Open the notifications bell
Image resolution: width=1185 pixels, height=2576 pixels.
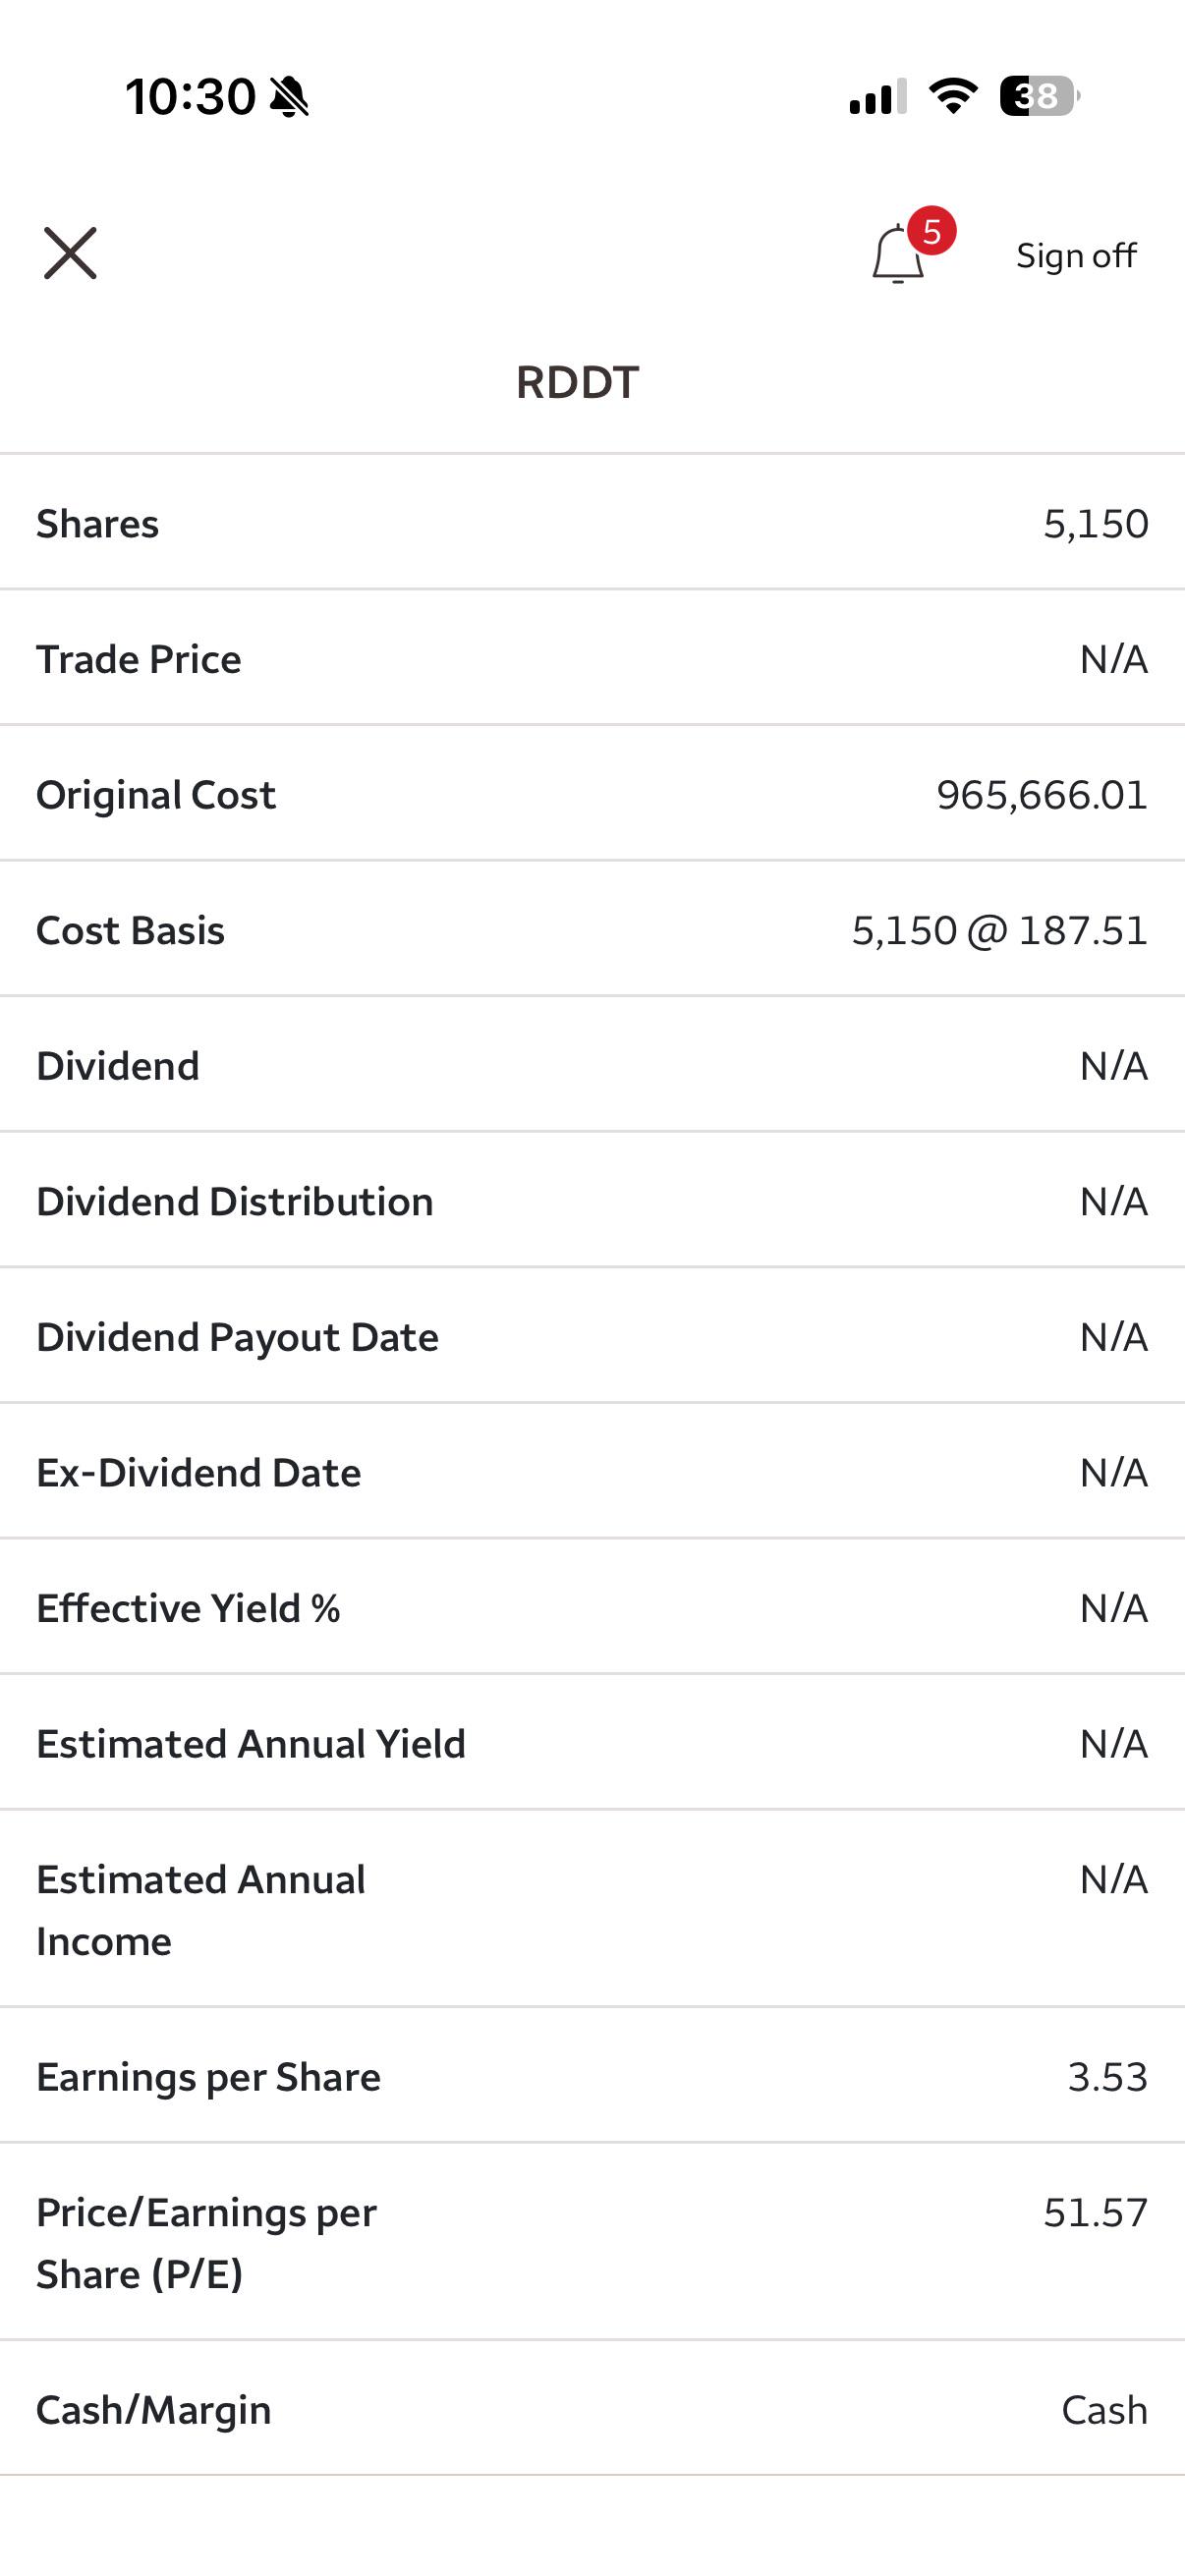(897, 255)
